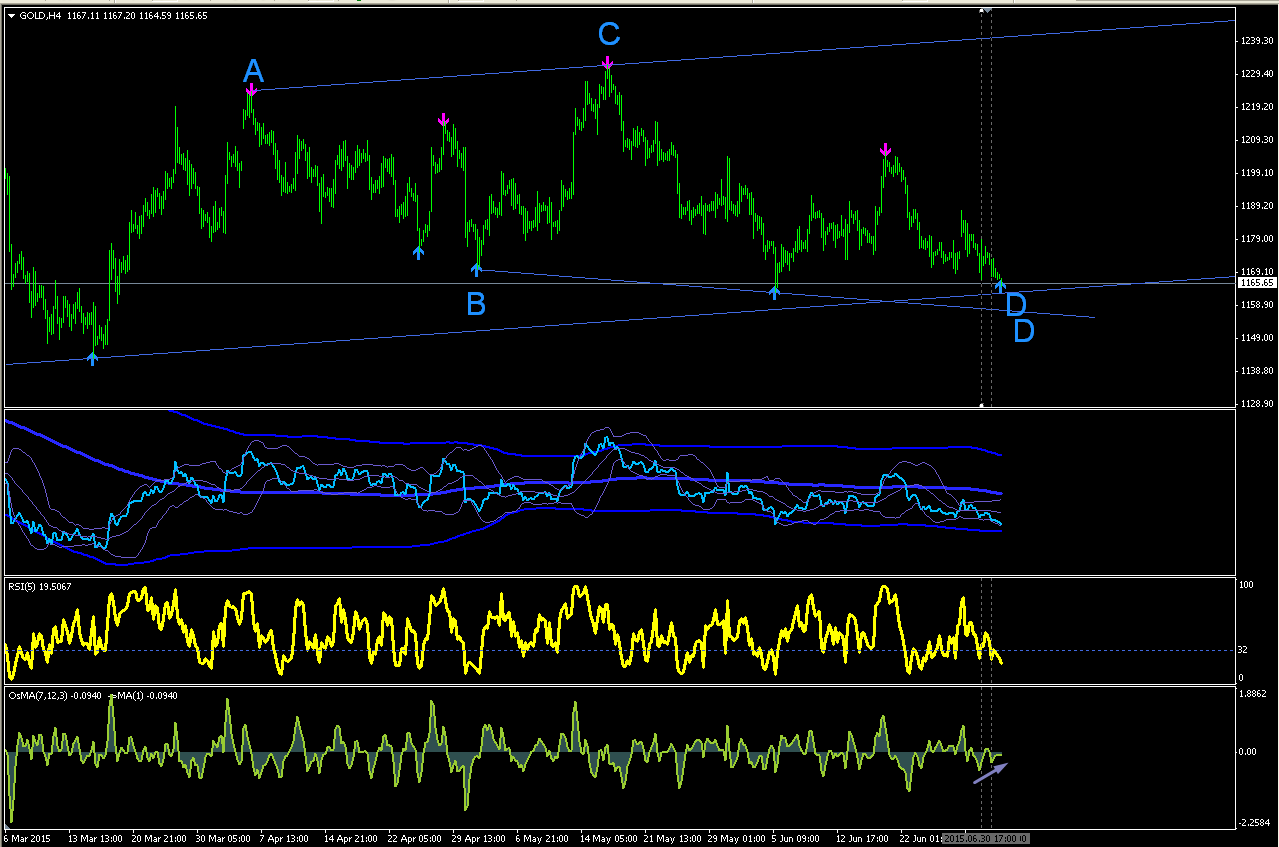Click the 1219.20 price axis label

tap(1256, 107)
